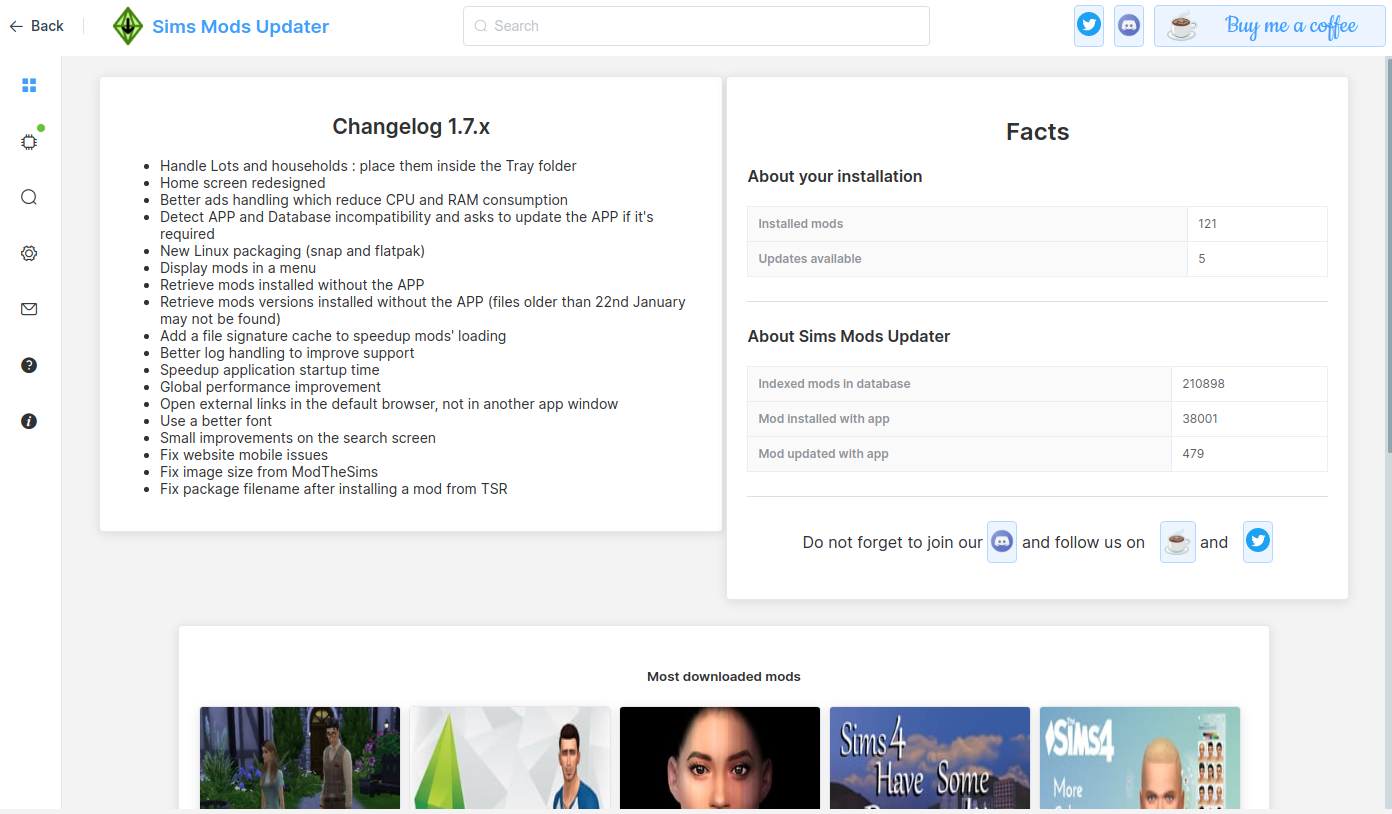This screenshot has width=1392, height=814.
Task: Click the 'Changelog 1.7.x' heading
Action: [x=411, y=127]
